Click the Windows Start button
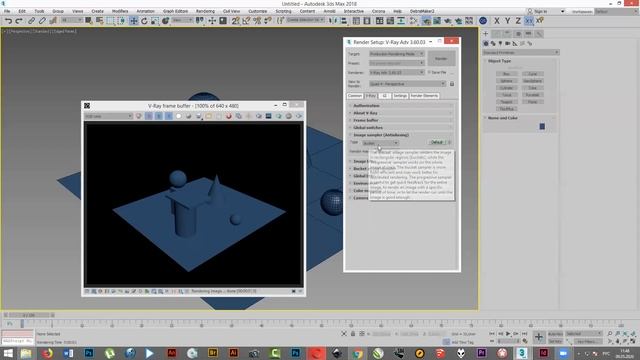Viewport: 640px width, 360px height. click(7, 353)
